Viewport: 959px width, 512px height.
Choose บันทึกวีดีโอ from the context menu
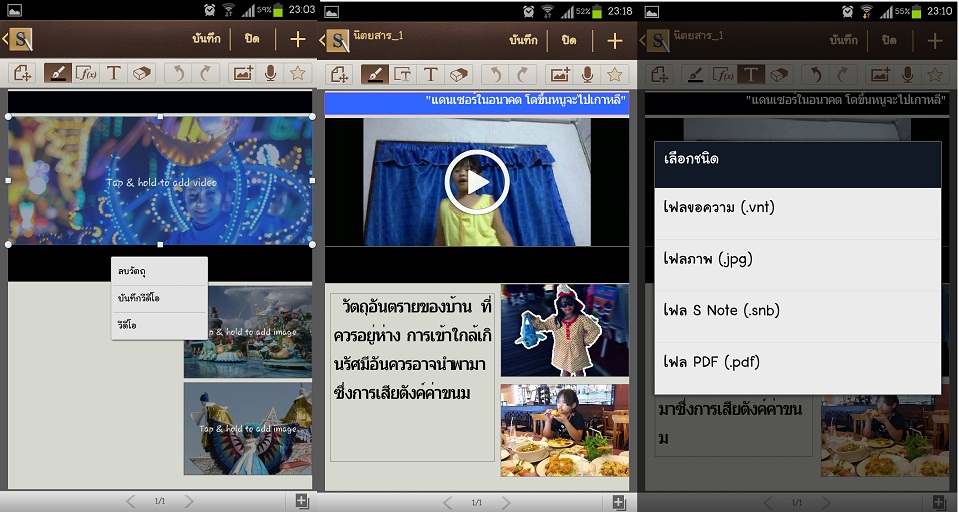(x=159, y=299)
